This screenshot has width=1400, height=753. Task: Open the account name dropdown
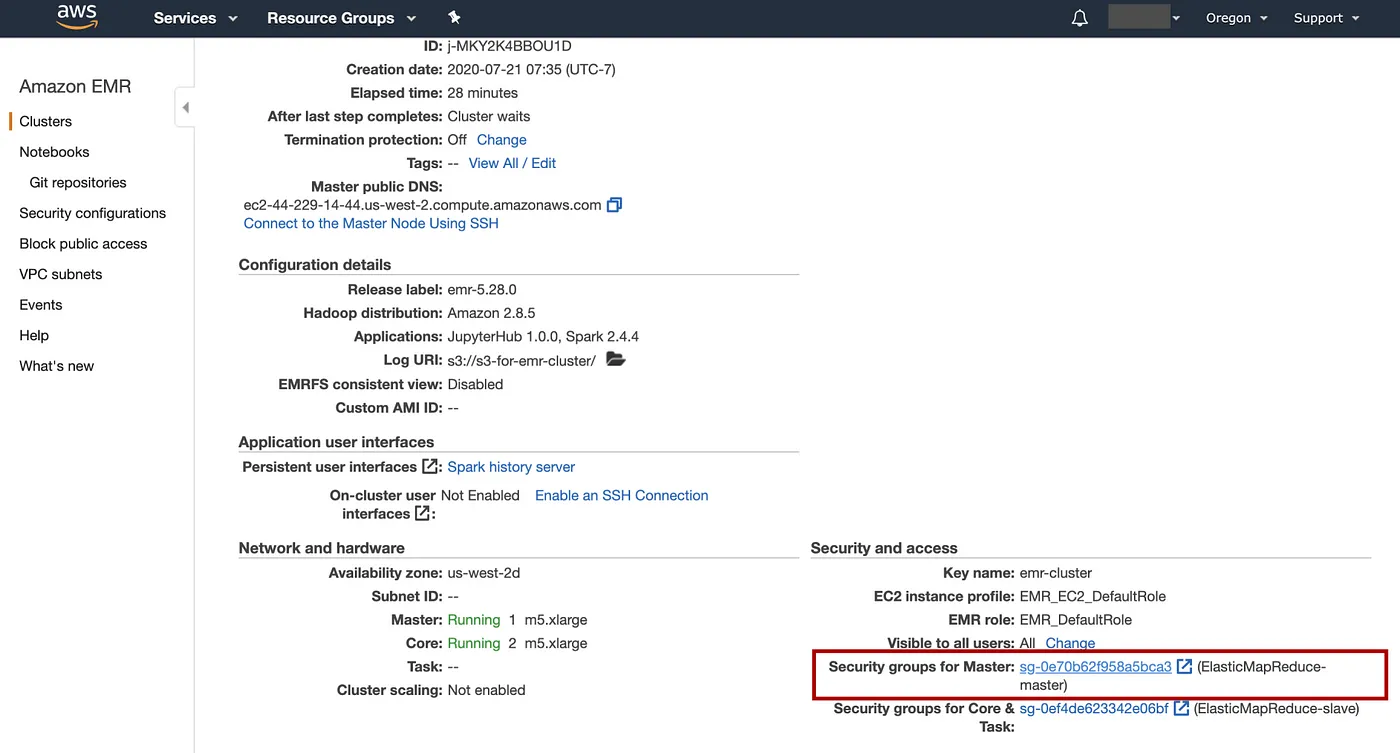[1144, 18]
